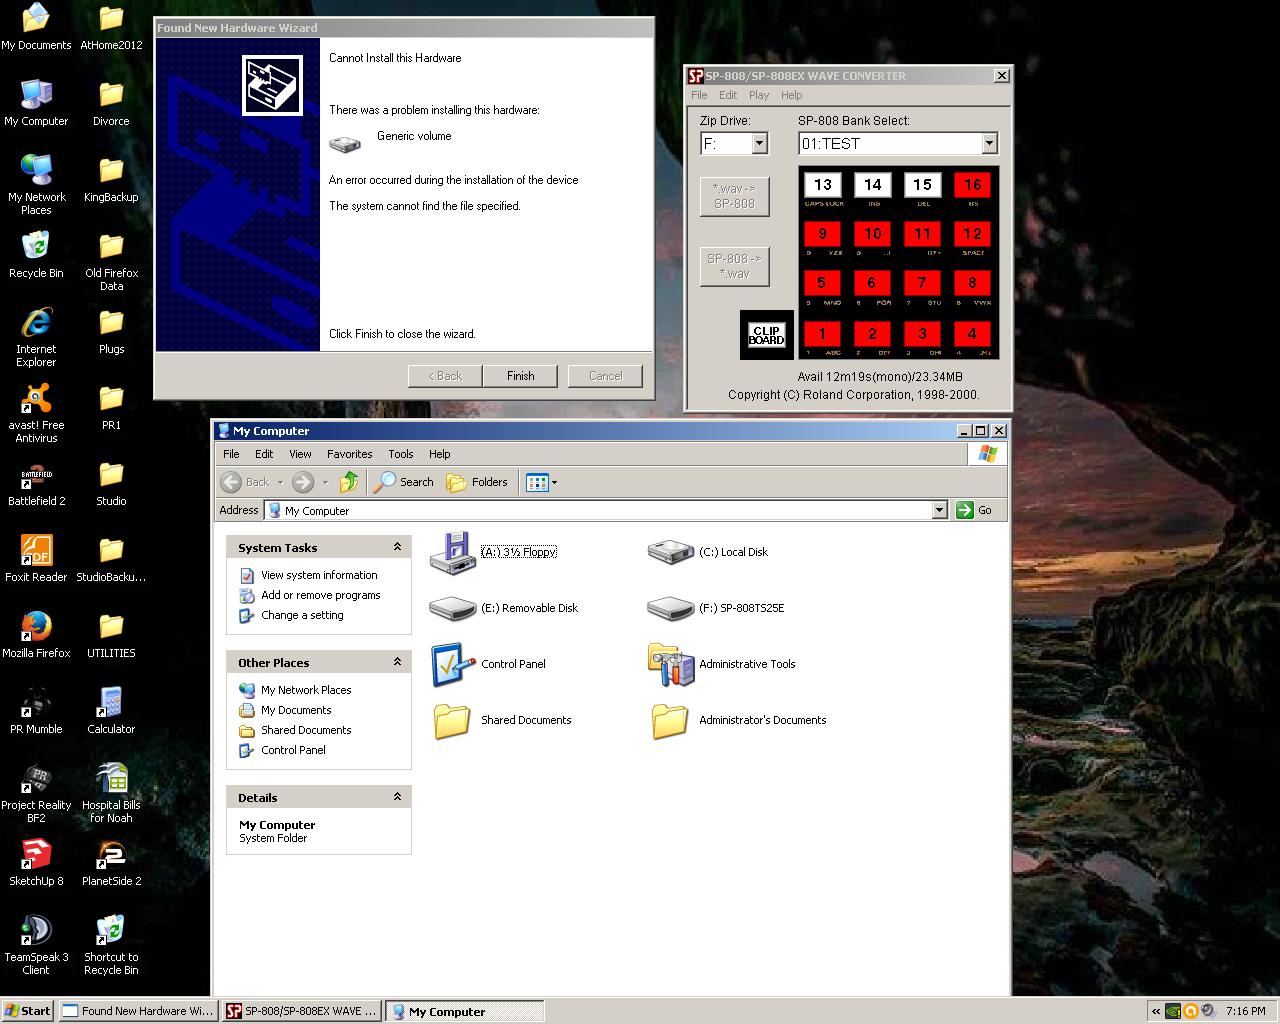The image size is (1280, 1024).
Task: Select the Mozilla Firefox desktop icon
Action: pyautogui.click(x=36, y=626)
